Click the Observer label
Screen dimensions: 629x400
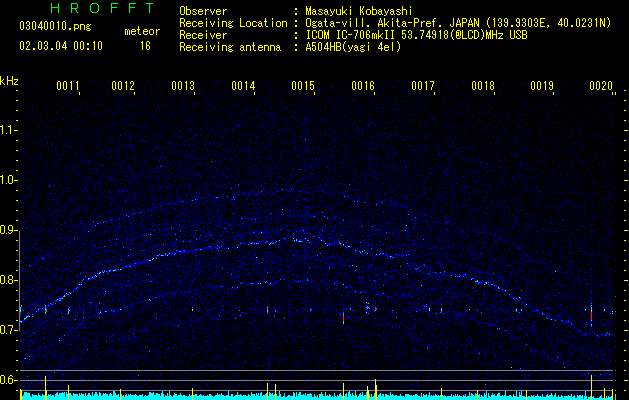tap(203, 11)
